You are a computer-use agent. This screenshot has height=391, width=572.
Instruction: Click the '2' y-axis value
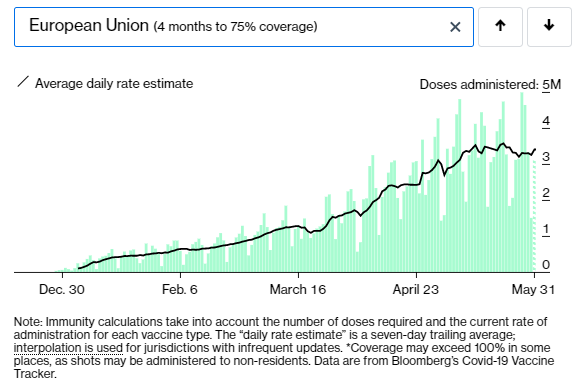point(546,193)
